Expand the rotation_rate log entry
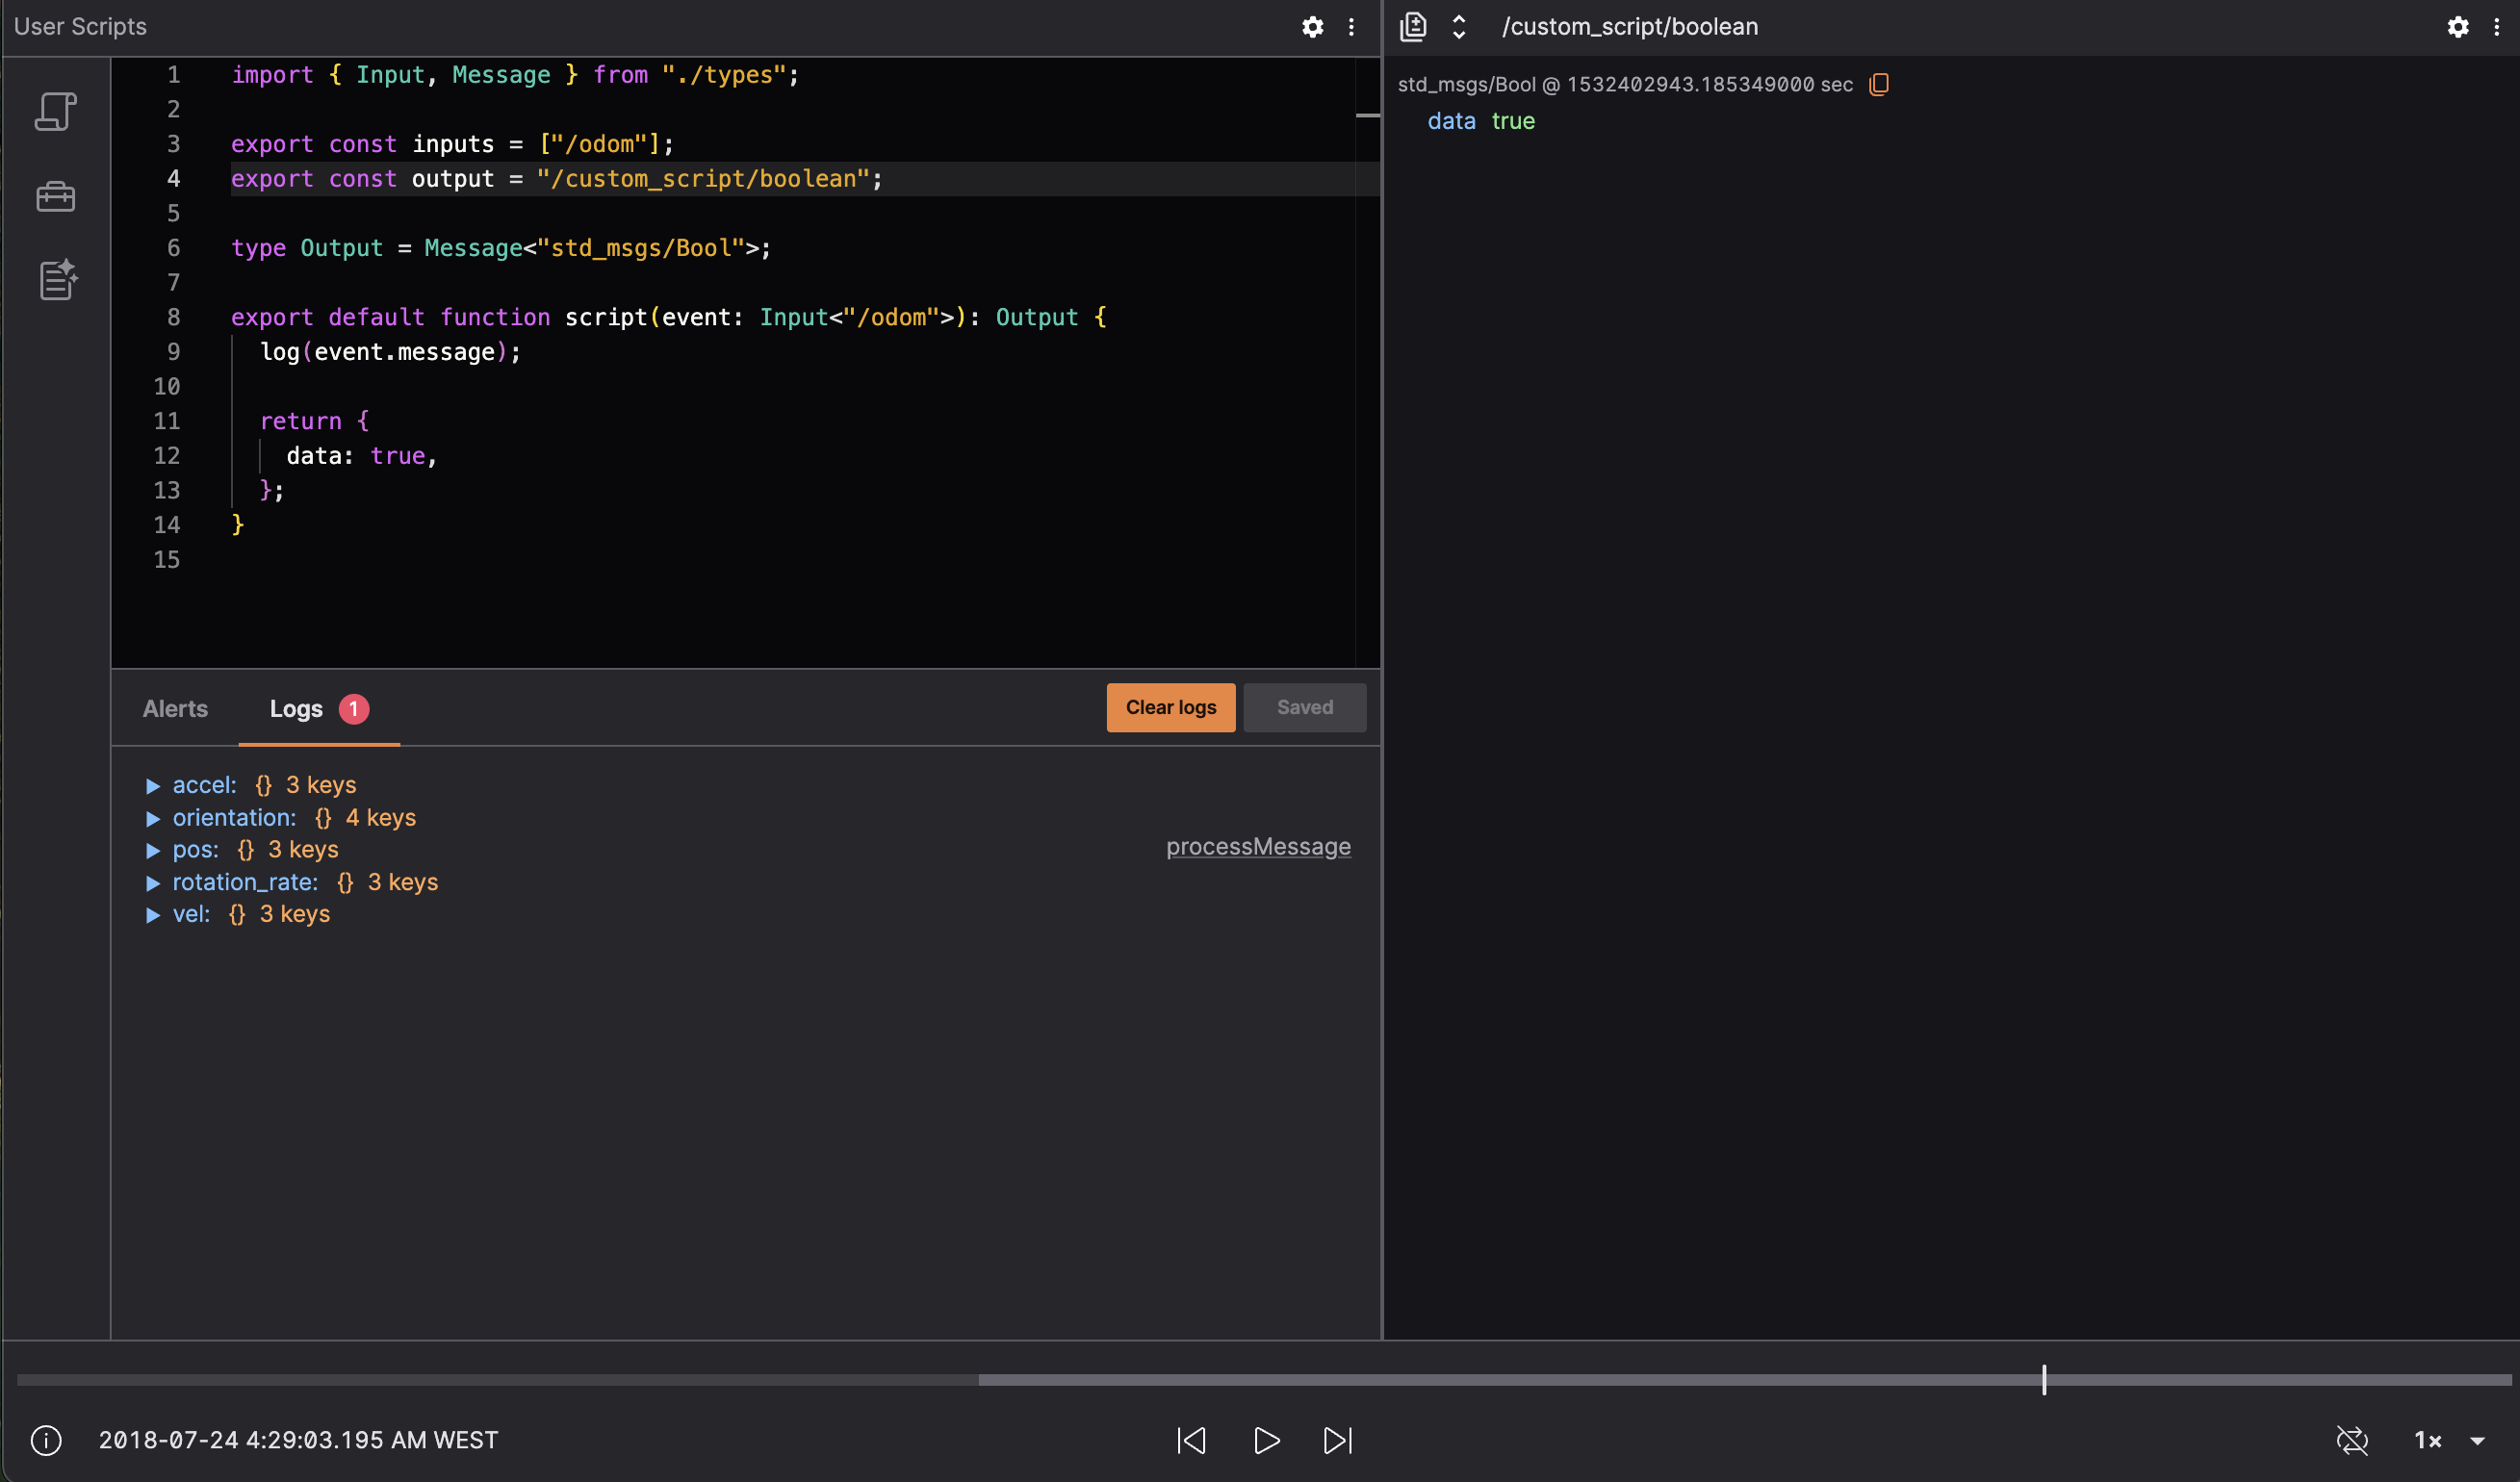This screenshot has width=2520, height=1482. [153, 883]
